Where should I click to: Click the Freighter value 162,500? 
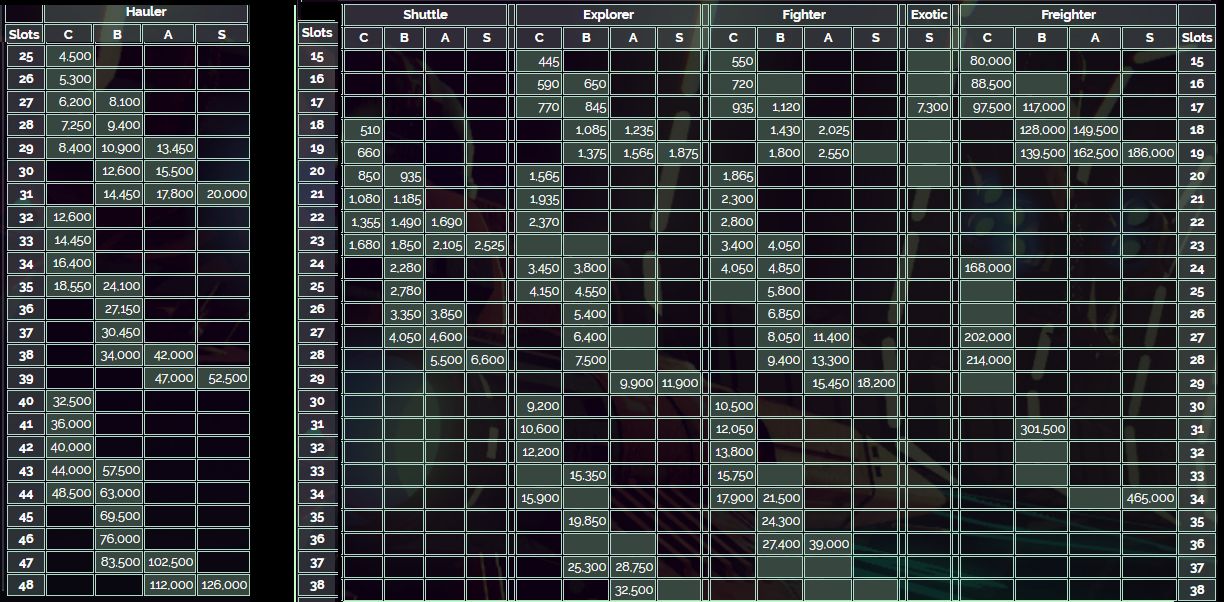coord(1095,153)
